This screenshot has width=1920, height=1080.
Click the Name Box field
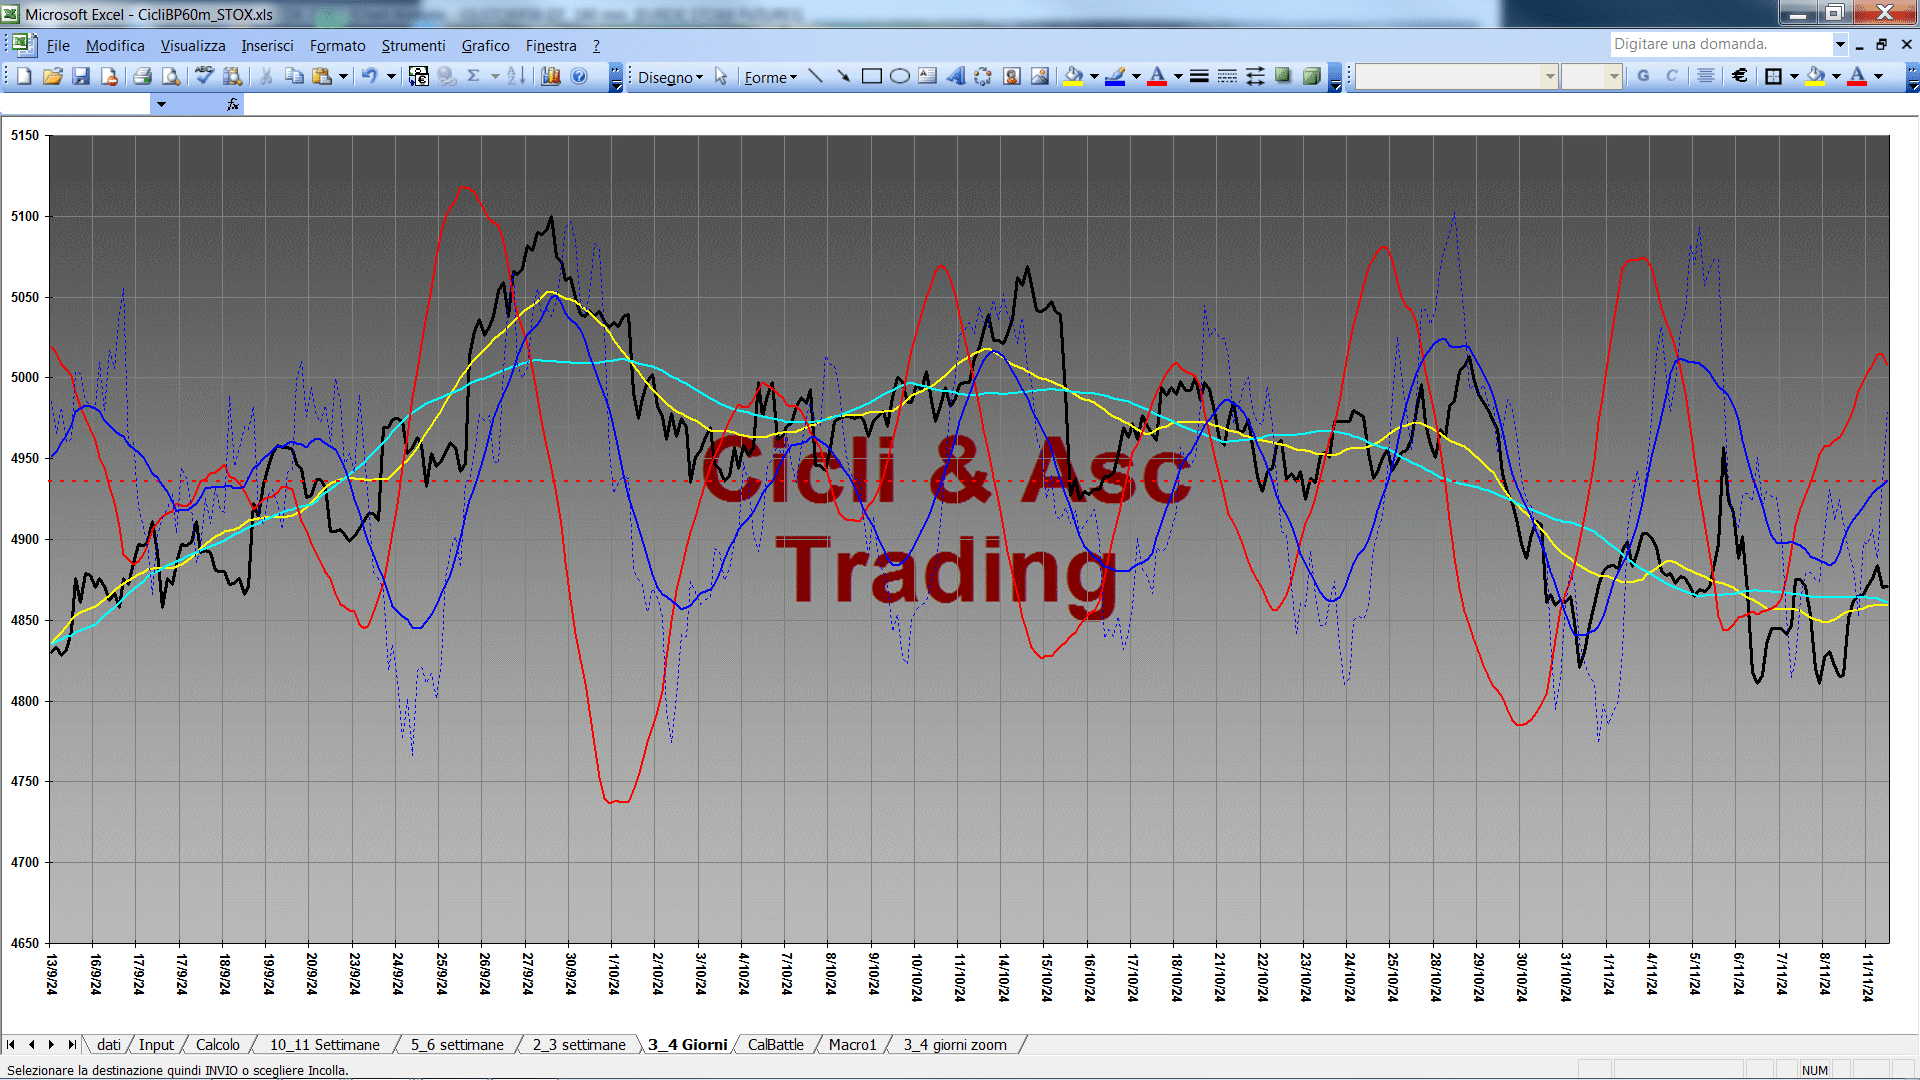76,104
